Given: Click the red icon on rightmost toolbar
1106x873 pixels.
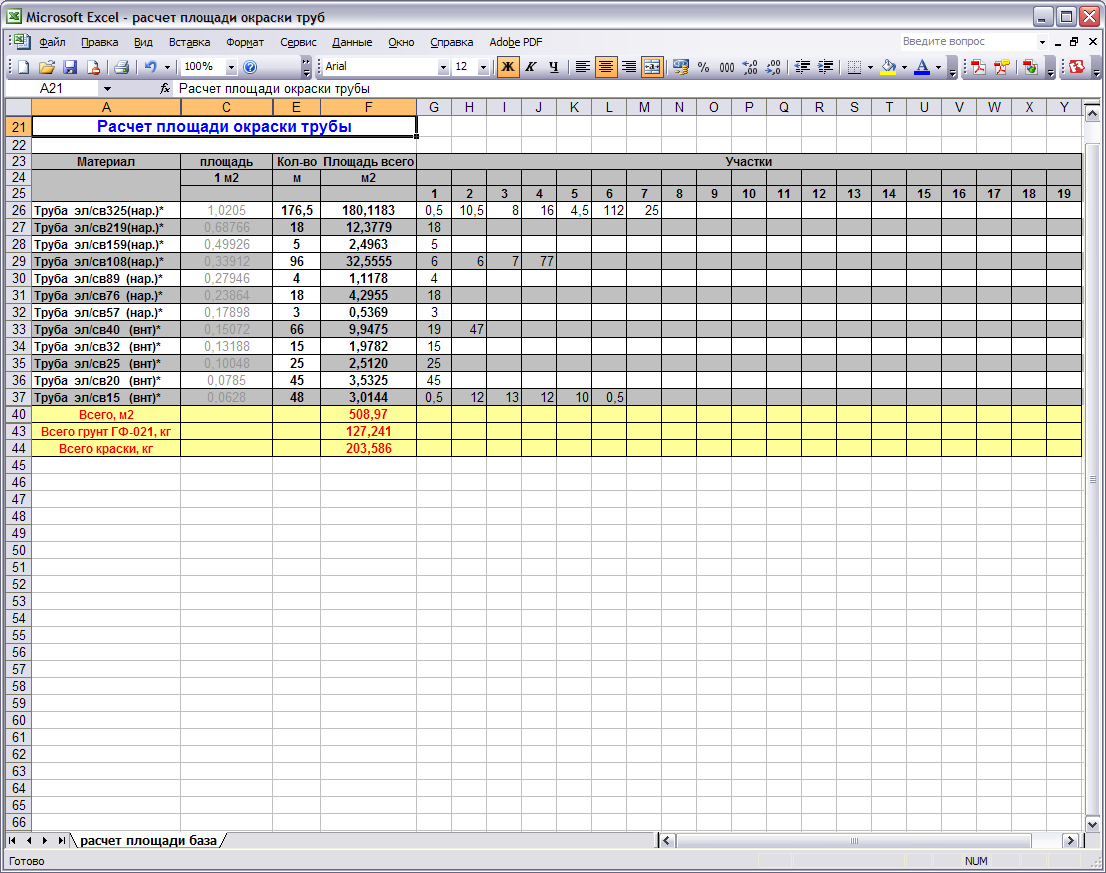Looking at the screenshot, I should pos(1077,67).
